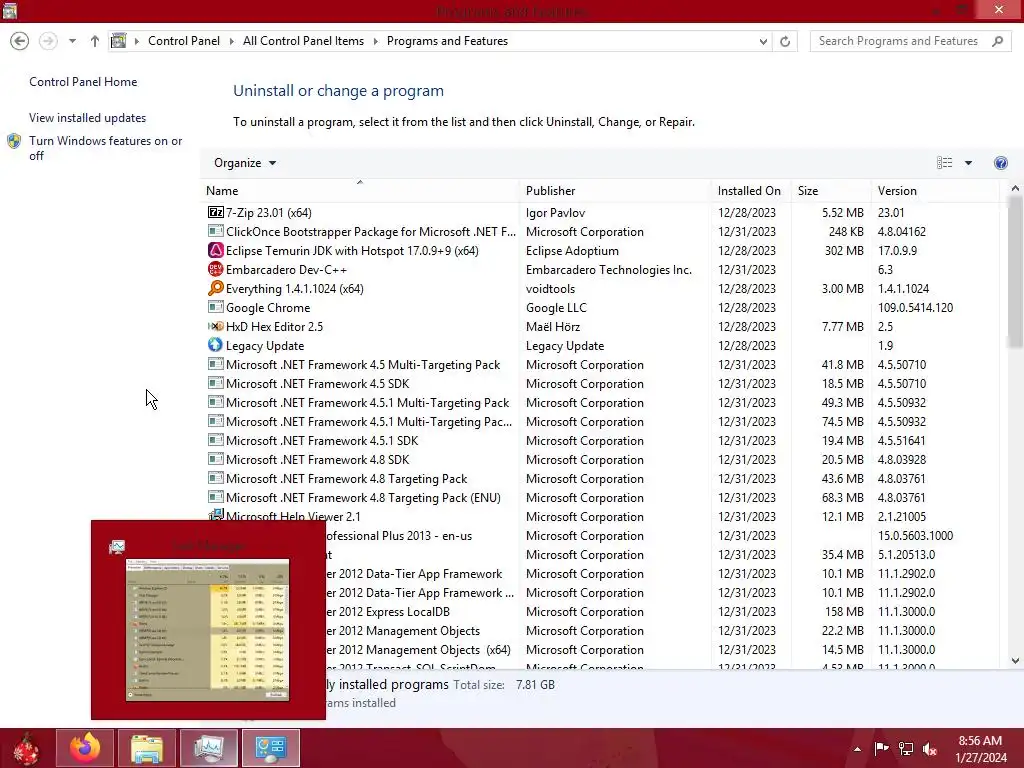
Task: Select Everything 1.4.1.1024 icon
Action: 216,288
